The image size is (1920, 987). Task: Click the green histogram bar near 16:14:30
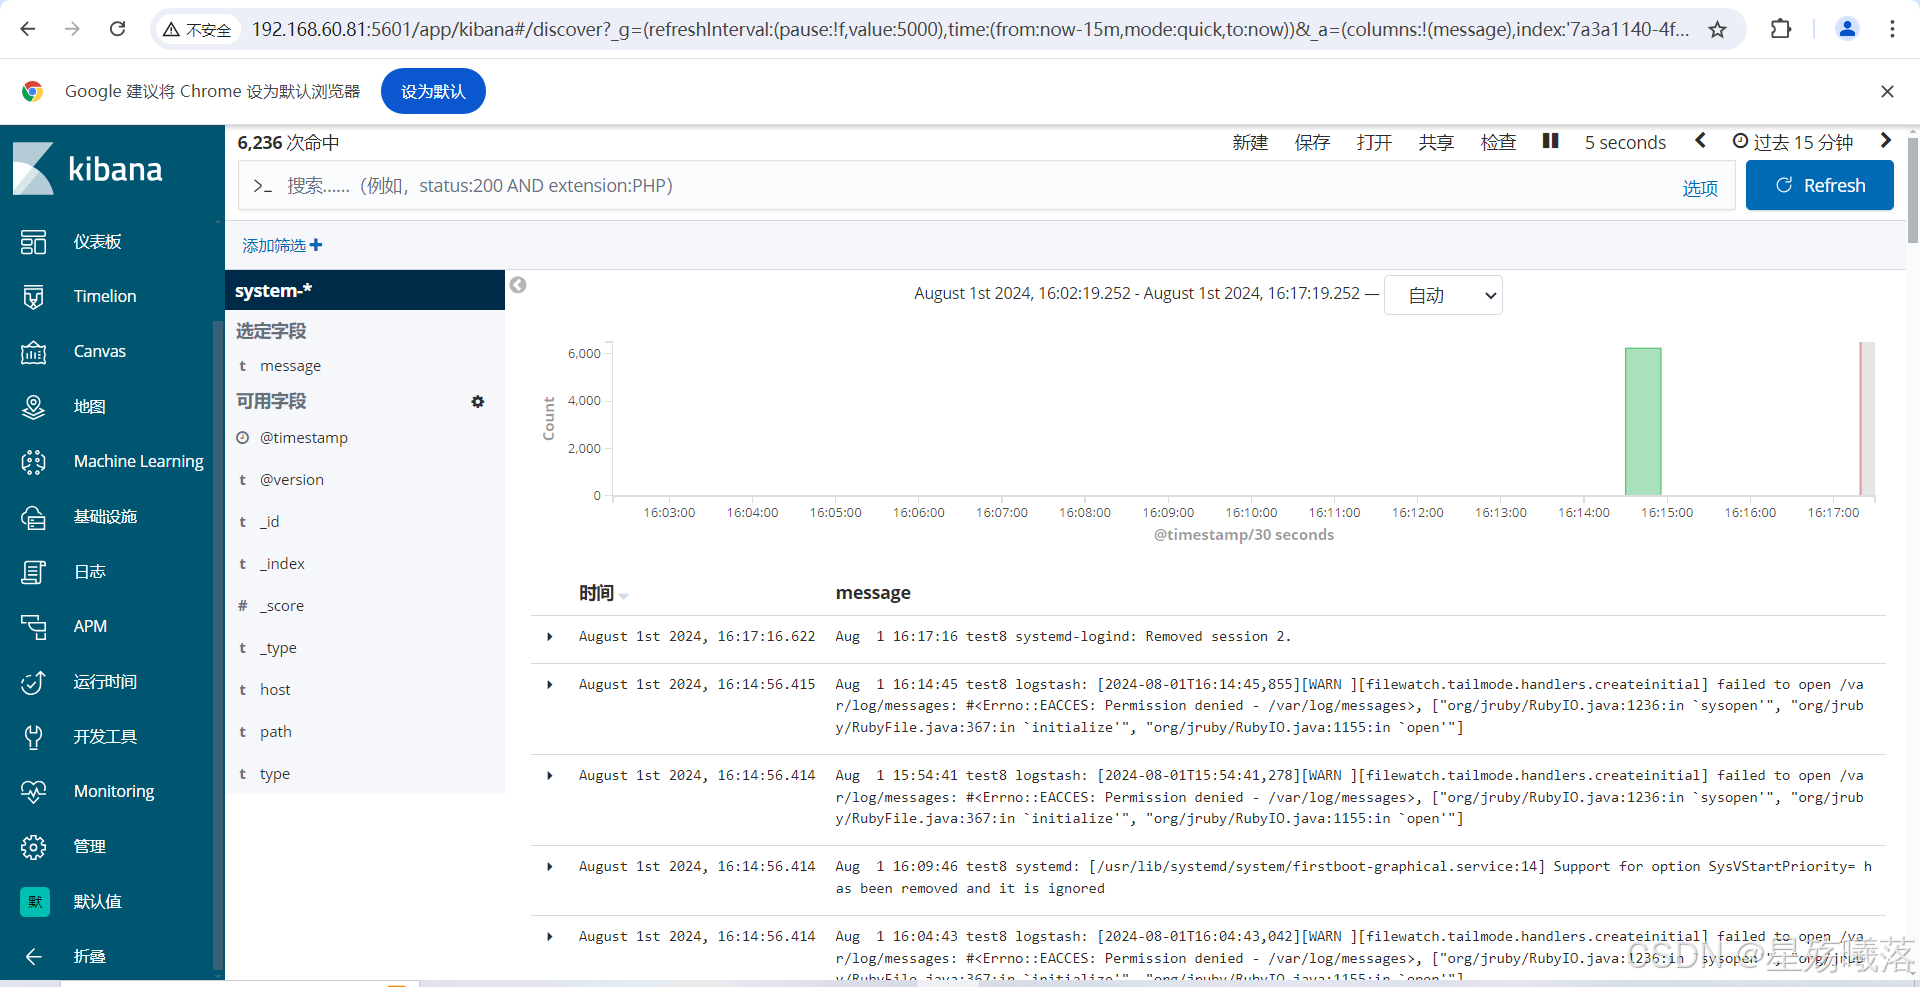coord(1643,421)
